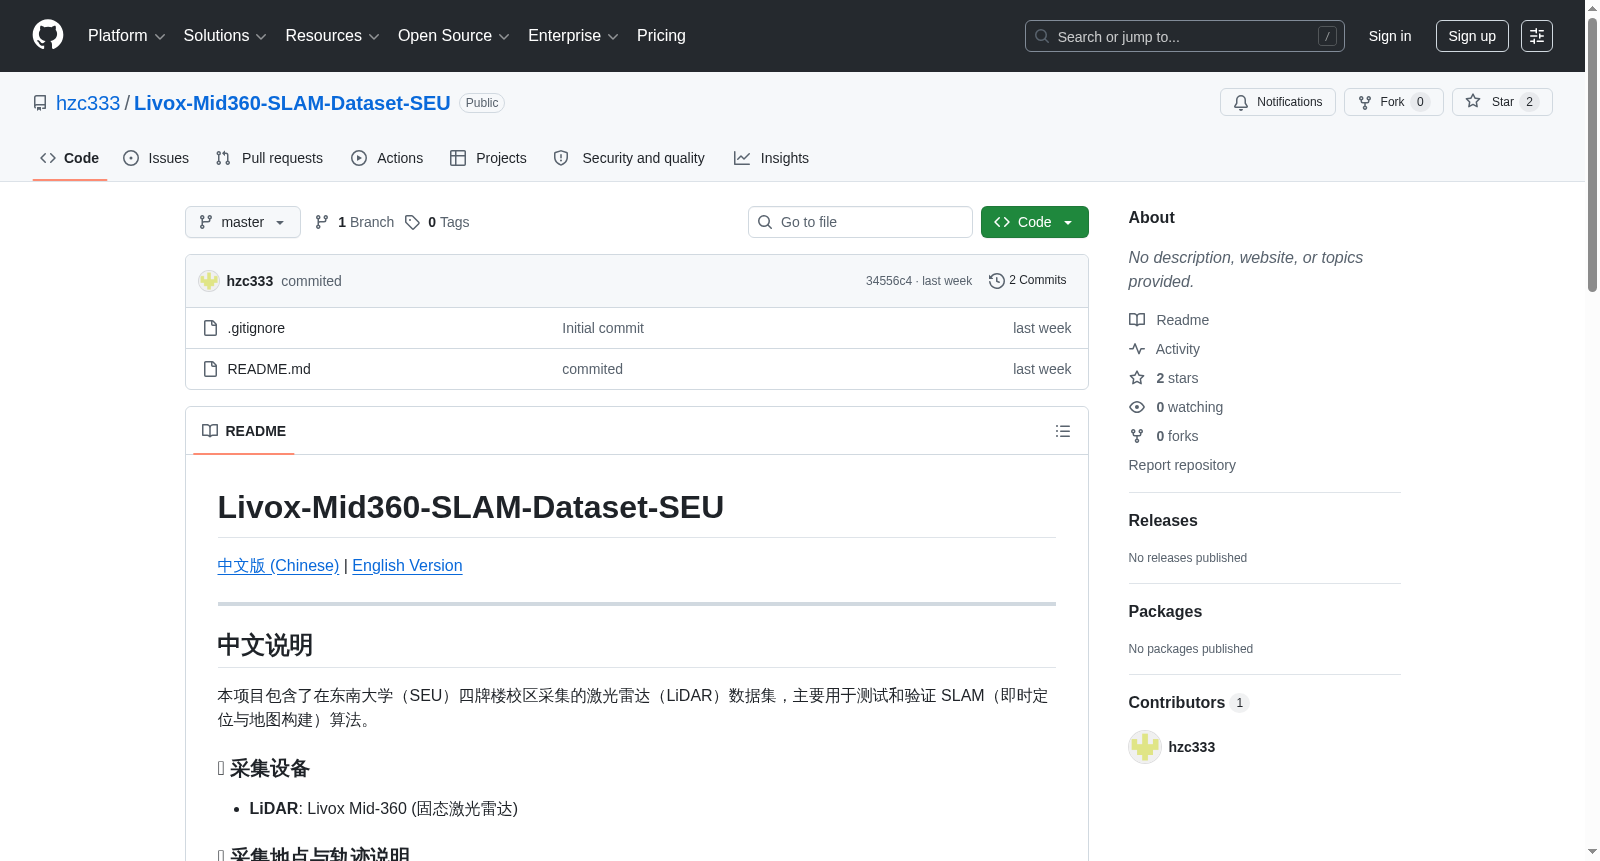Focus the Search or jump to field
Screen dimensions: 1600x861
1185,36
